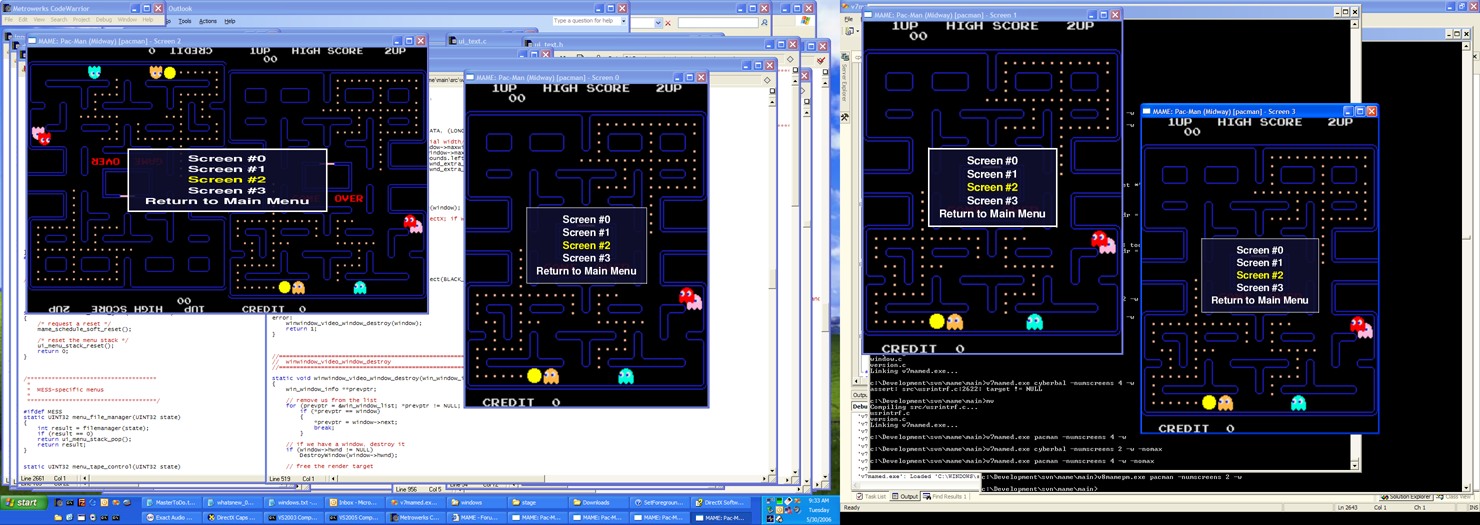
Task: Open MAME Forum taskbar item
Action: [476, 518]
